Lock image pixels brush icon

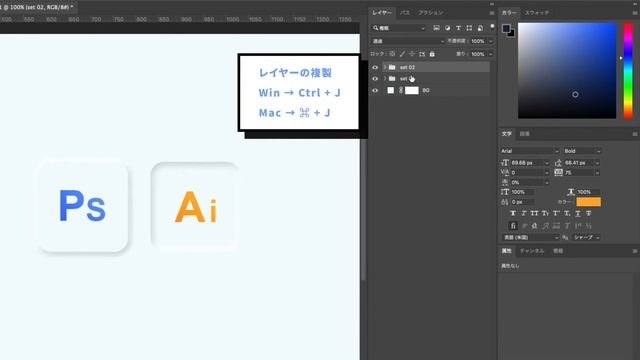coord(402,54)
